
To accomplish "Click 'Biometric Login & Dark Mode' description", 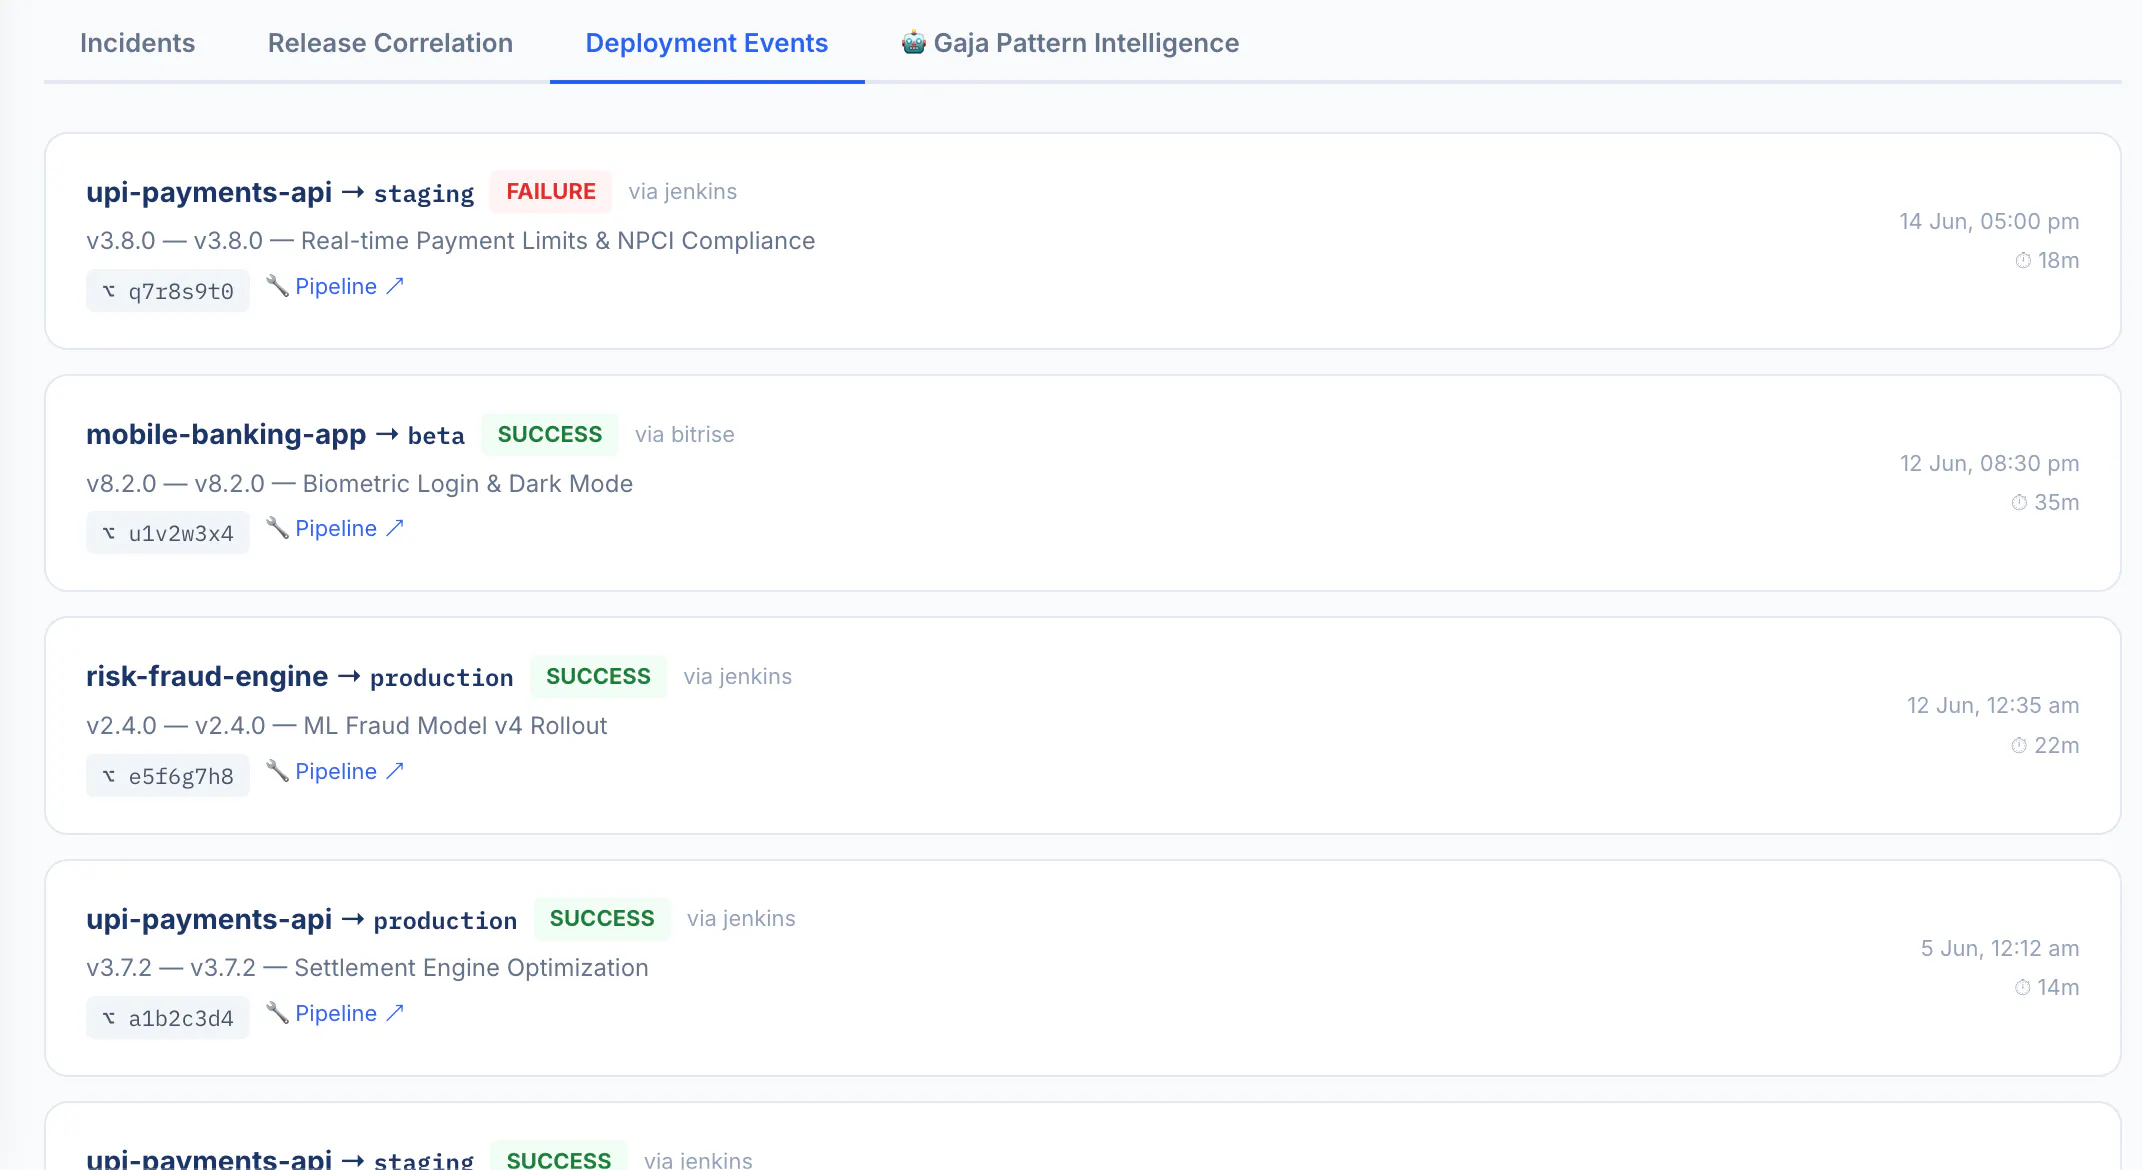I will [x=468, y=484].
